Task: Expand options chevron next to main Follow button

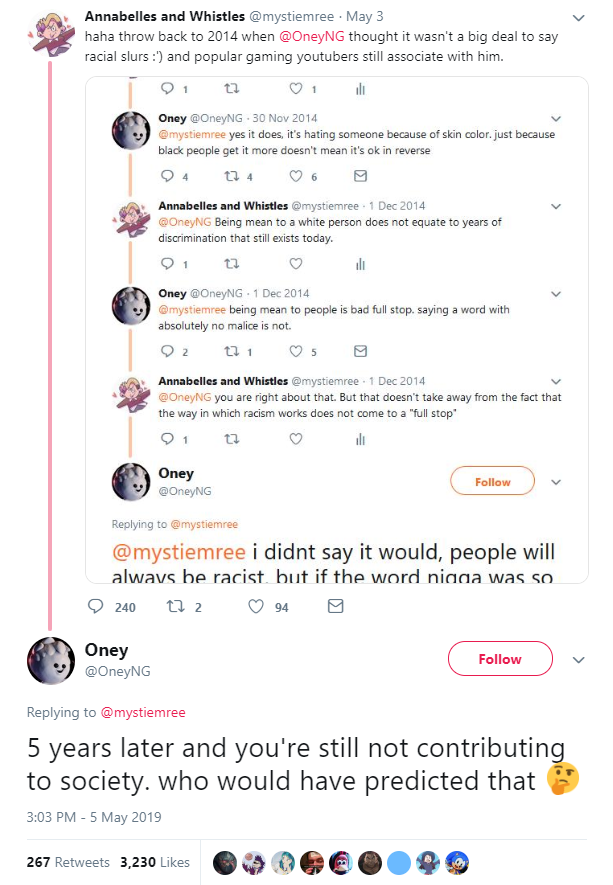Action: 578,660
